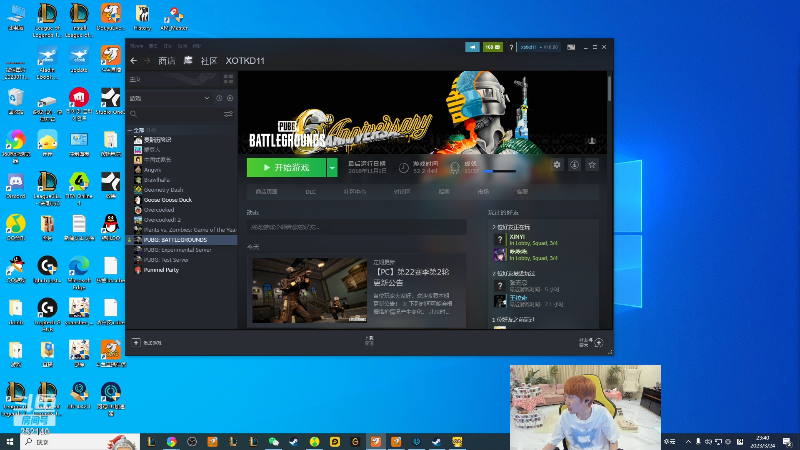The image size is (800, 450).
Task: Open the community hub 社区中心 link
Action: [x=355, y=192]
